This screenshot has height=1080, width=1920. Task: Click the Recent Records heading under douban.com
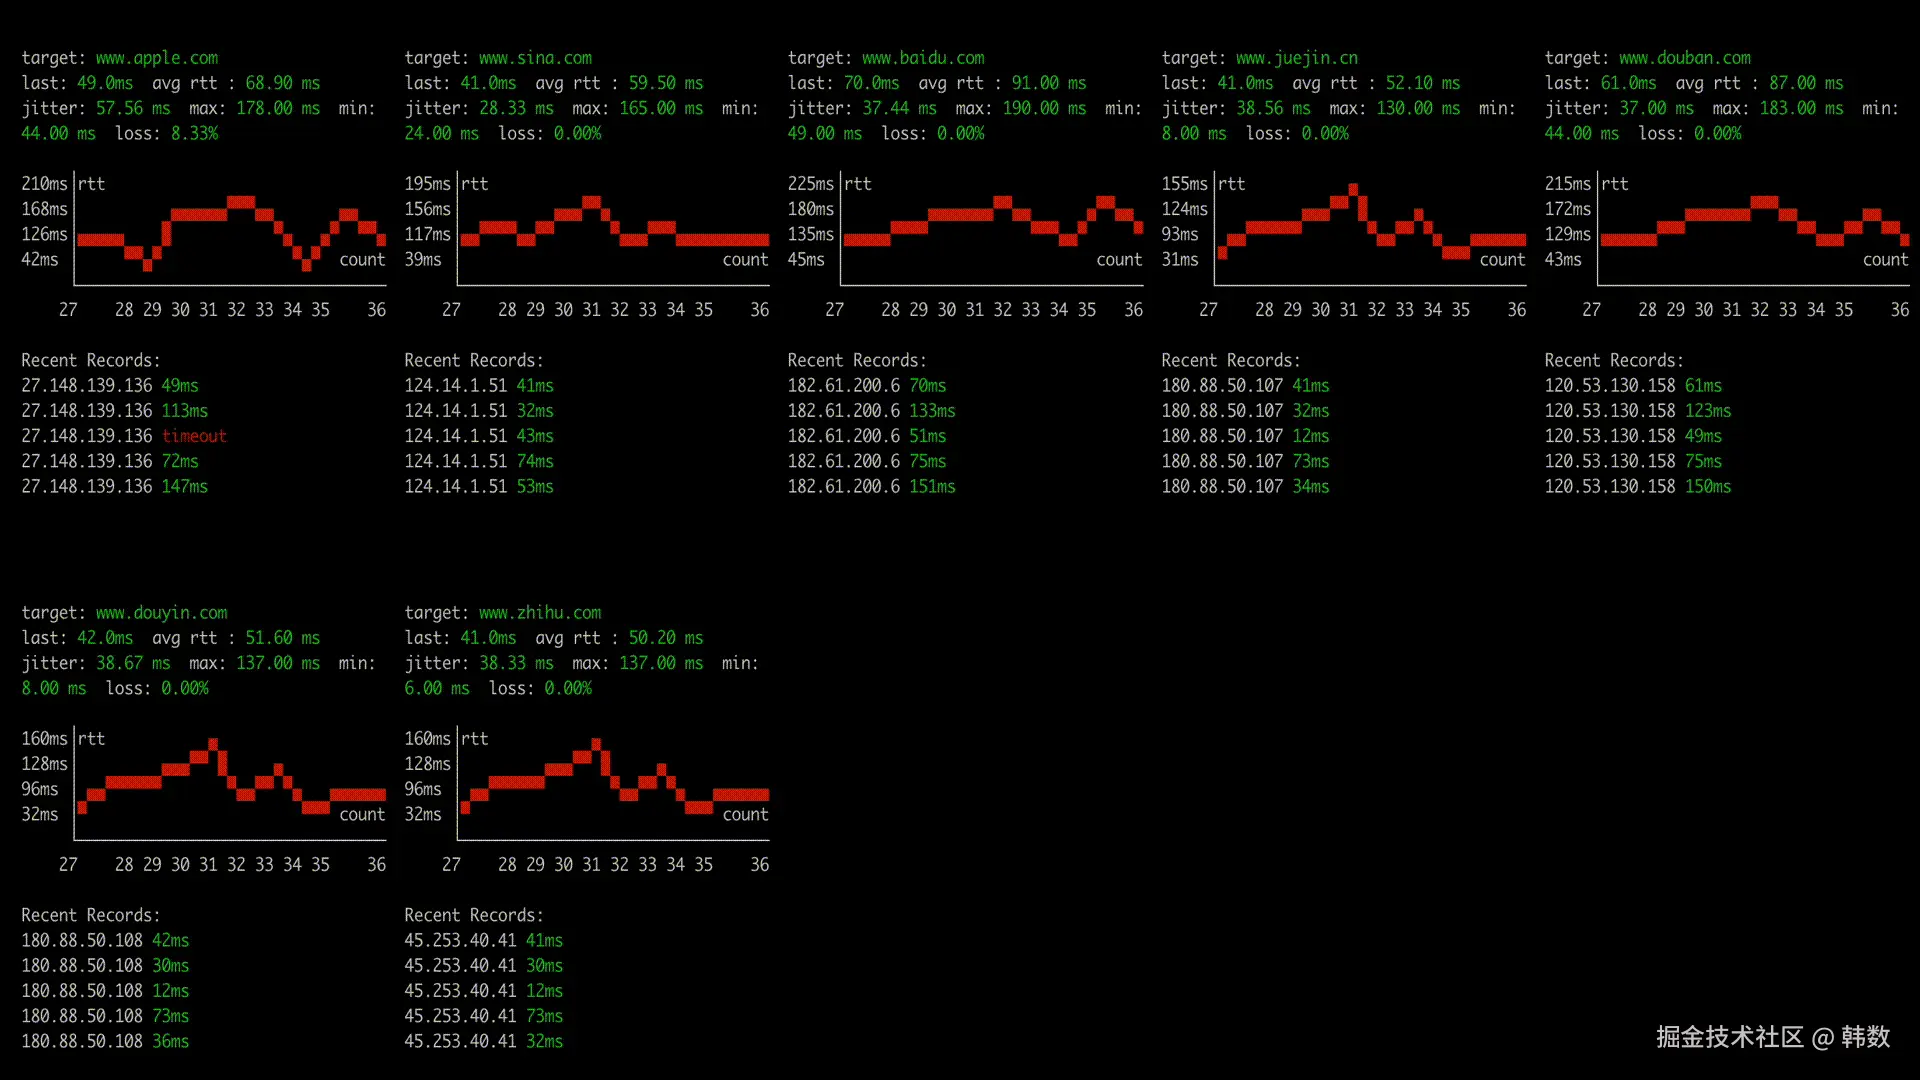point(1613,360)
